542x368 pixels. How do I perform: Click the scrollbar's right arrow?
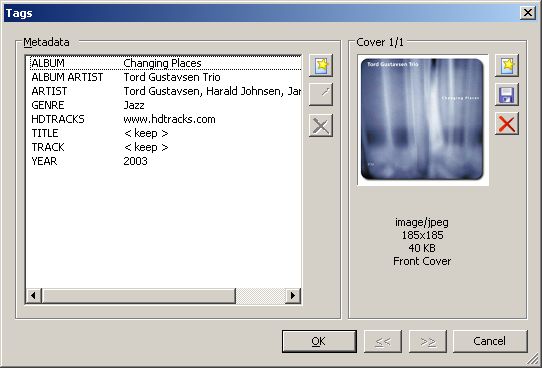pyautogui.click(x=293, y=296)
